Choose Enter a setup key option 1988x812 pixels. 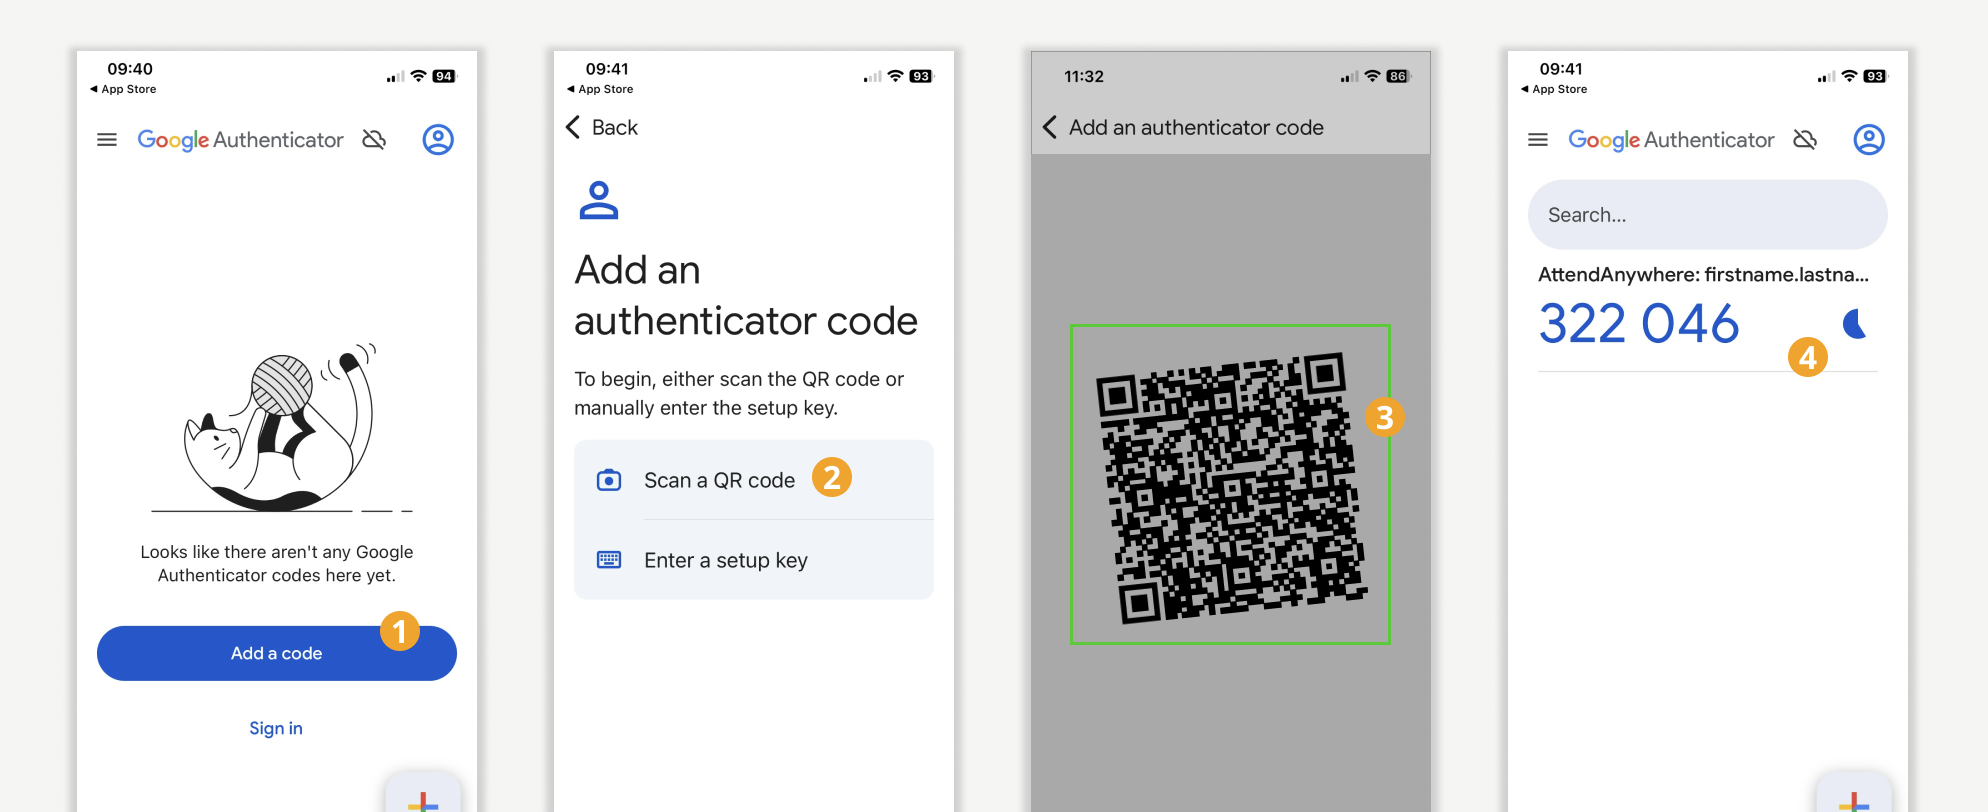tap(754, 560)
